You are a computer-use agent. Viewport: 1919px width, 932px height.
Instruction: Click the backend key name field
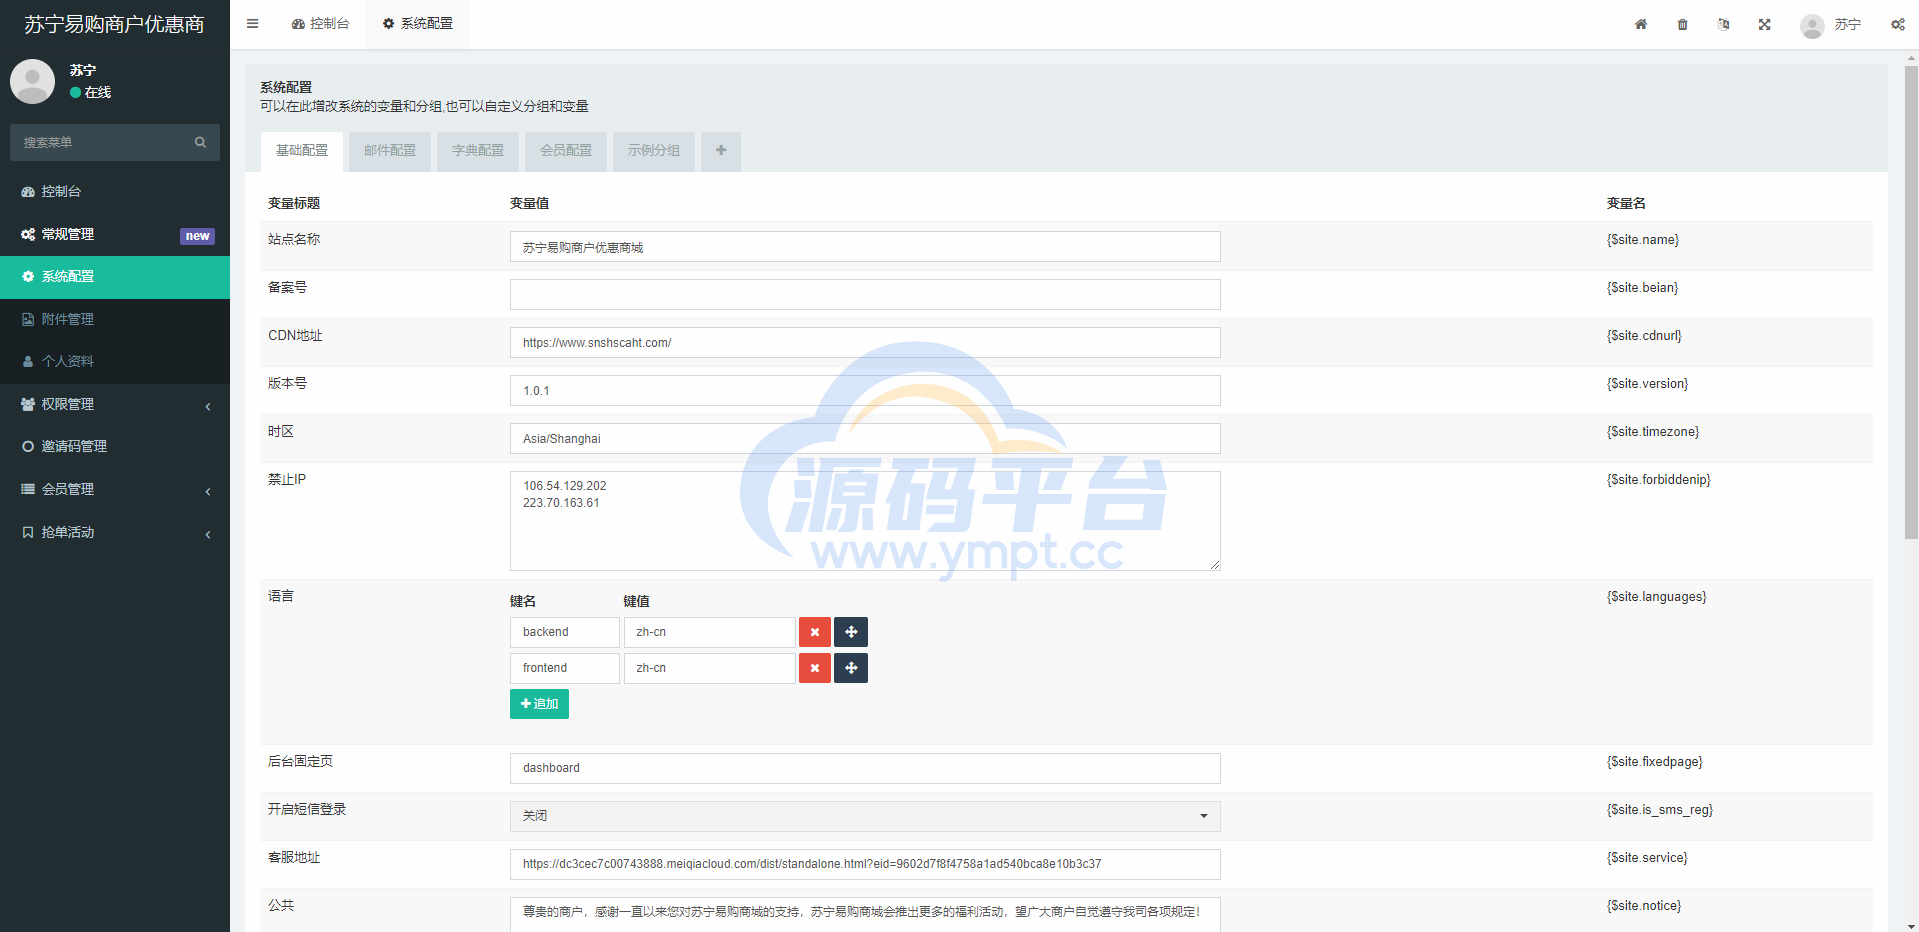[565, 632]
